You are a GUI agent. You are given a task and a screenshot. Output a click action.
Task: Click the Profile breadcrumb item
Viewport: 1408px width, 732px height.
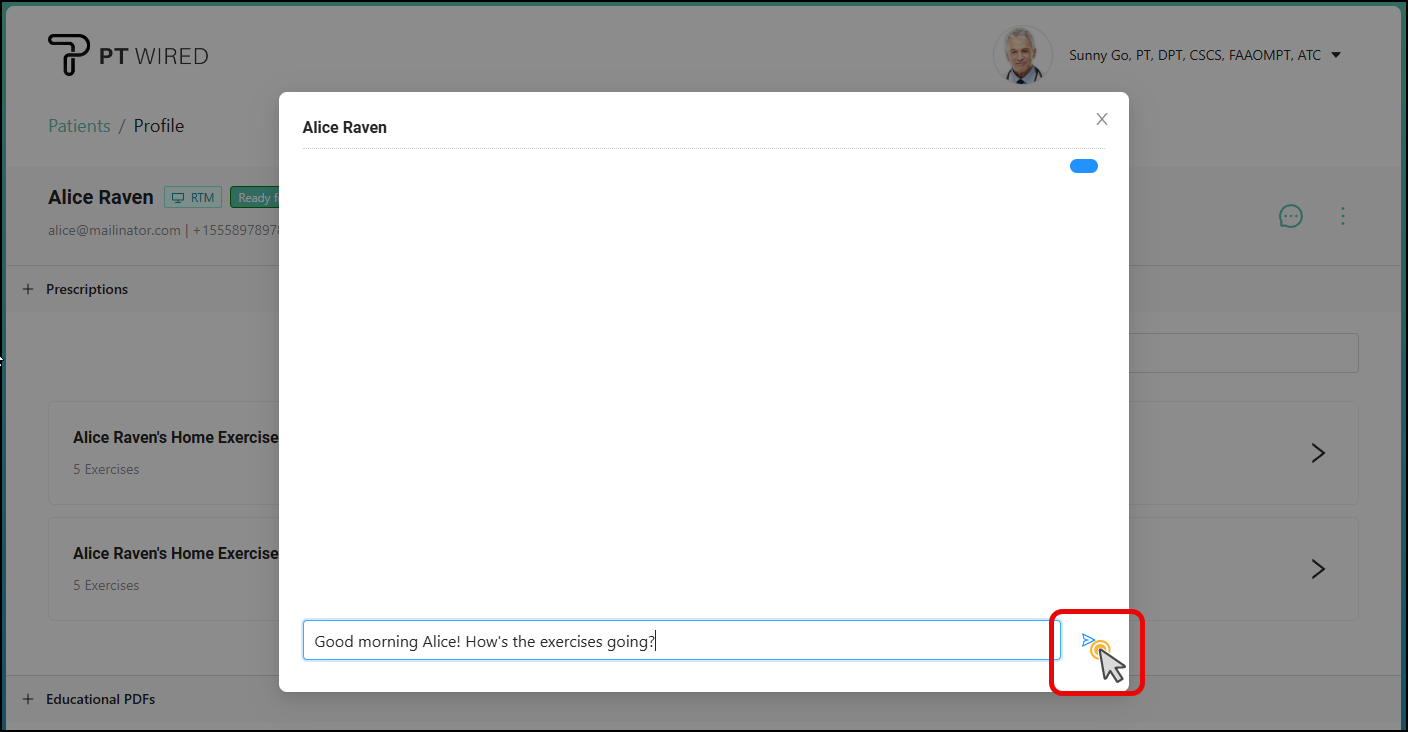click(159, 126)
